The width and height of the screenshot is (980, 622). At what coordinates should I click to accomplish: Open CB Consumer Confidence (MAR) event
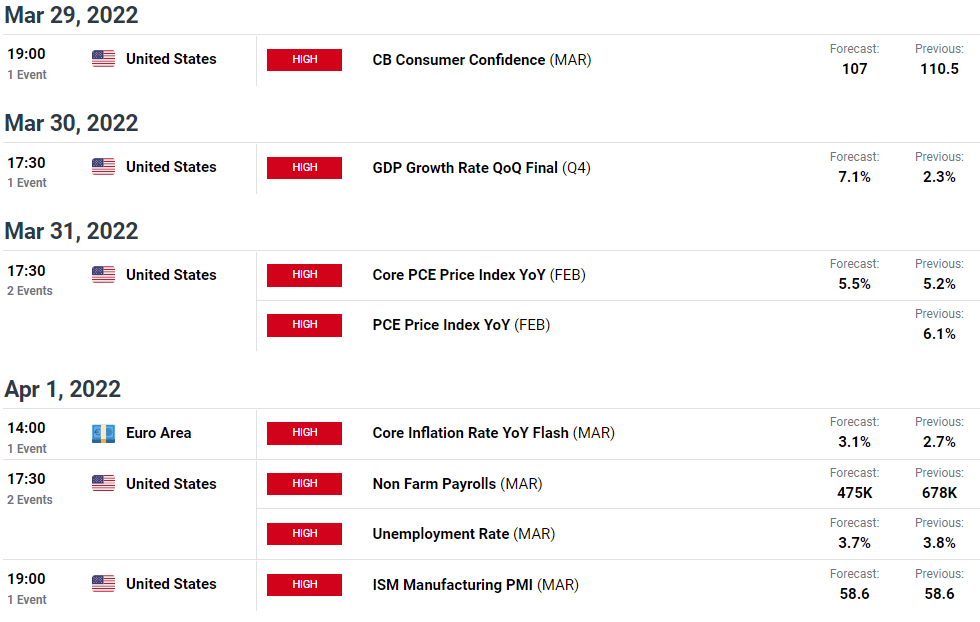point(482,60)
